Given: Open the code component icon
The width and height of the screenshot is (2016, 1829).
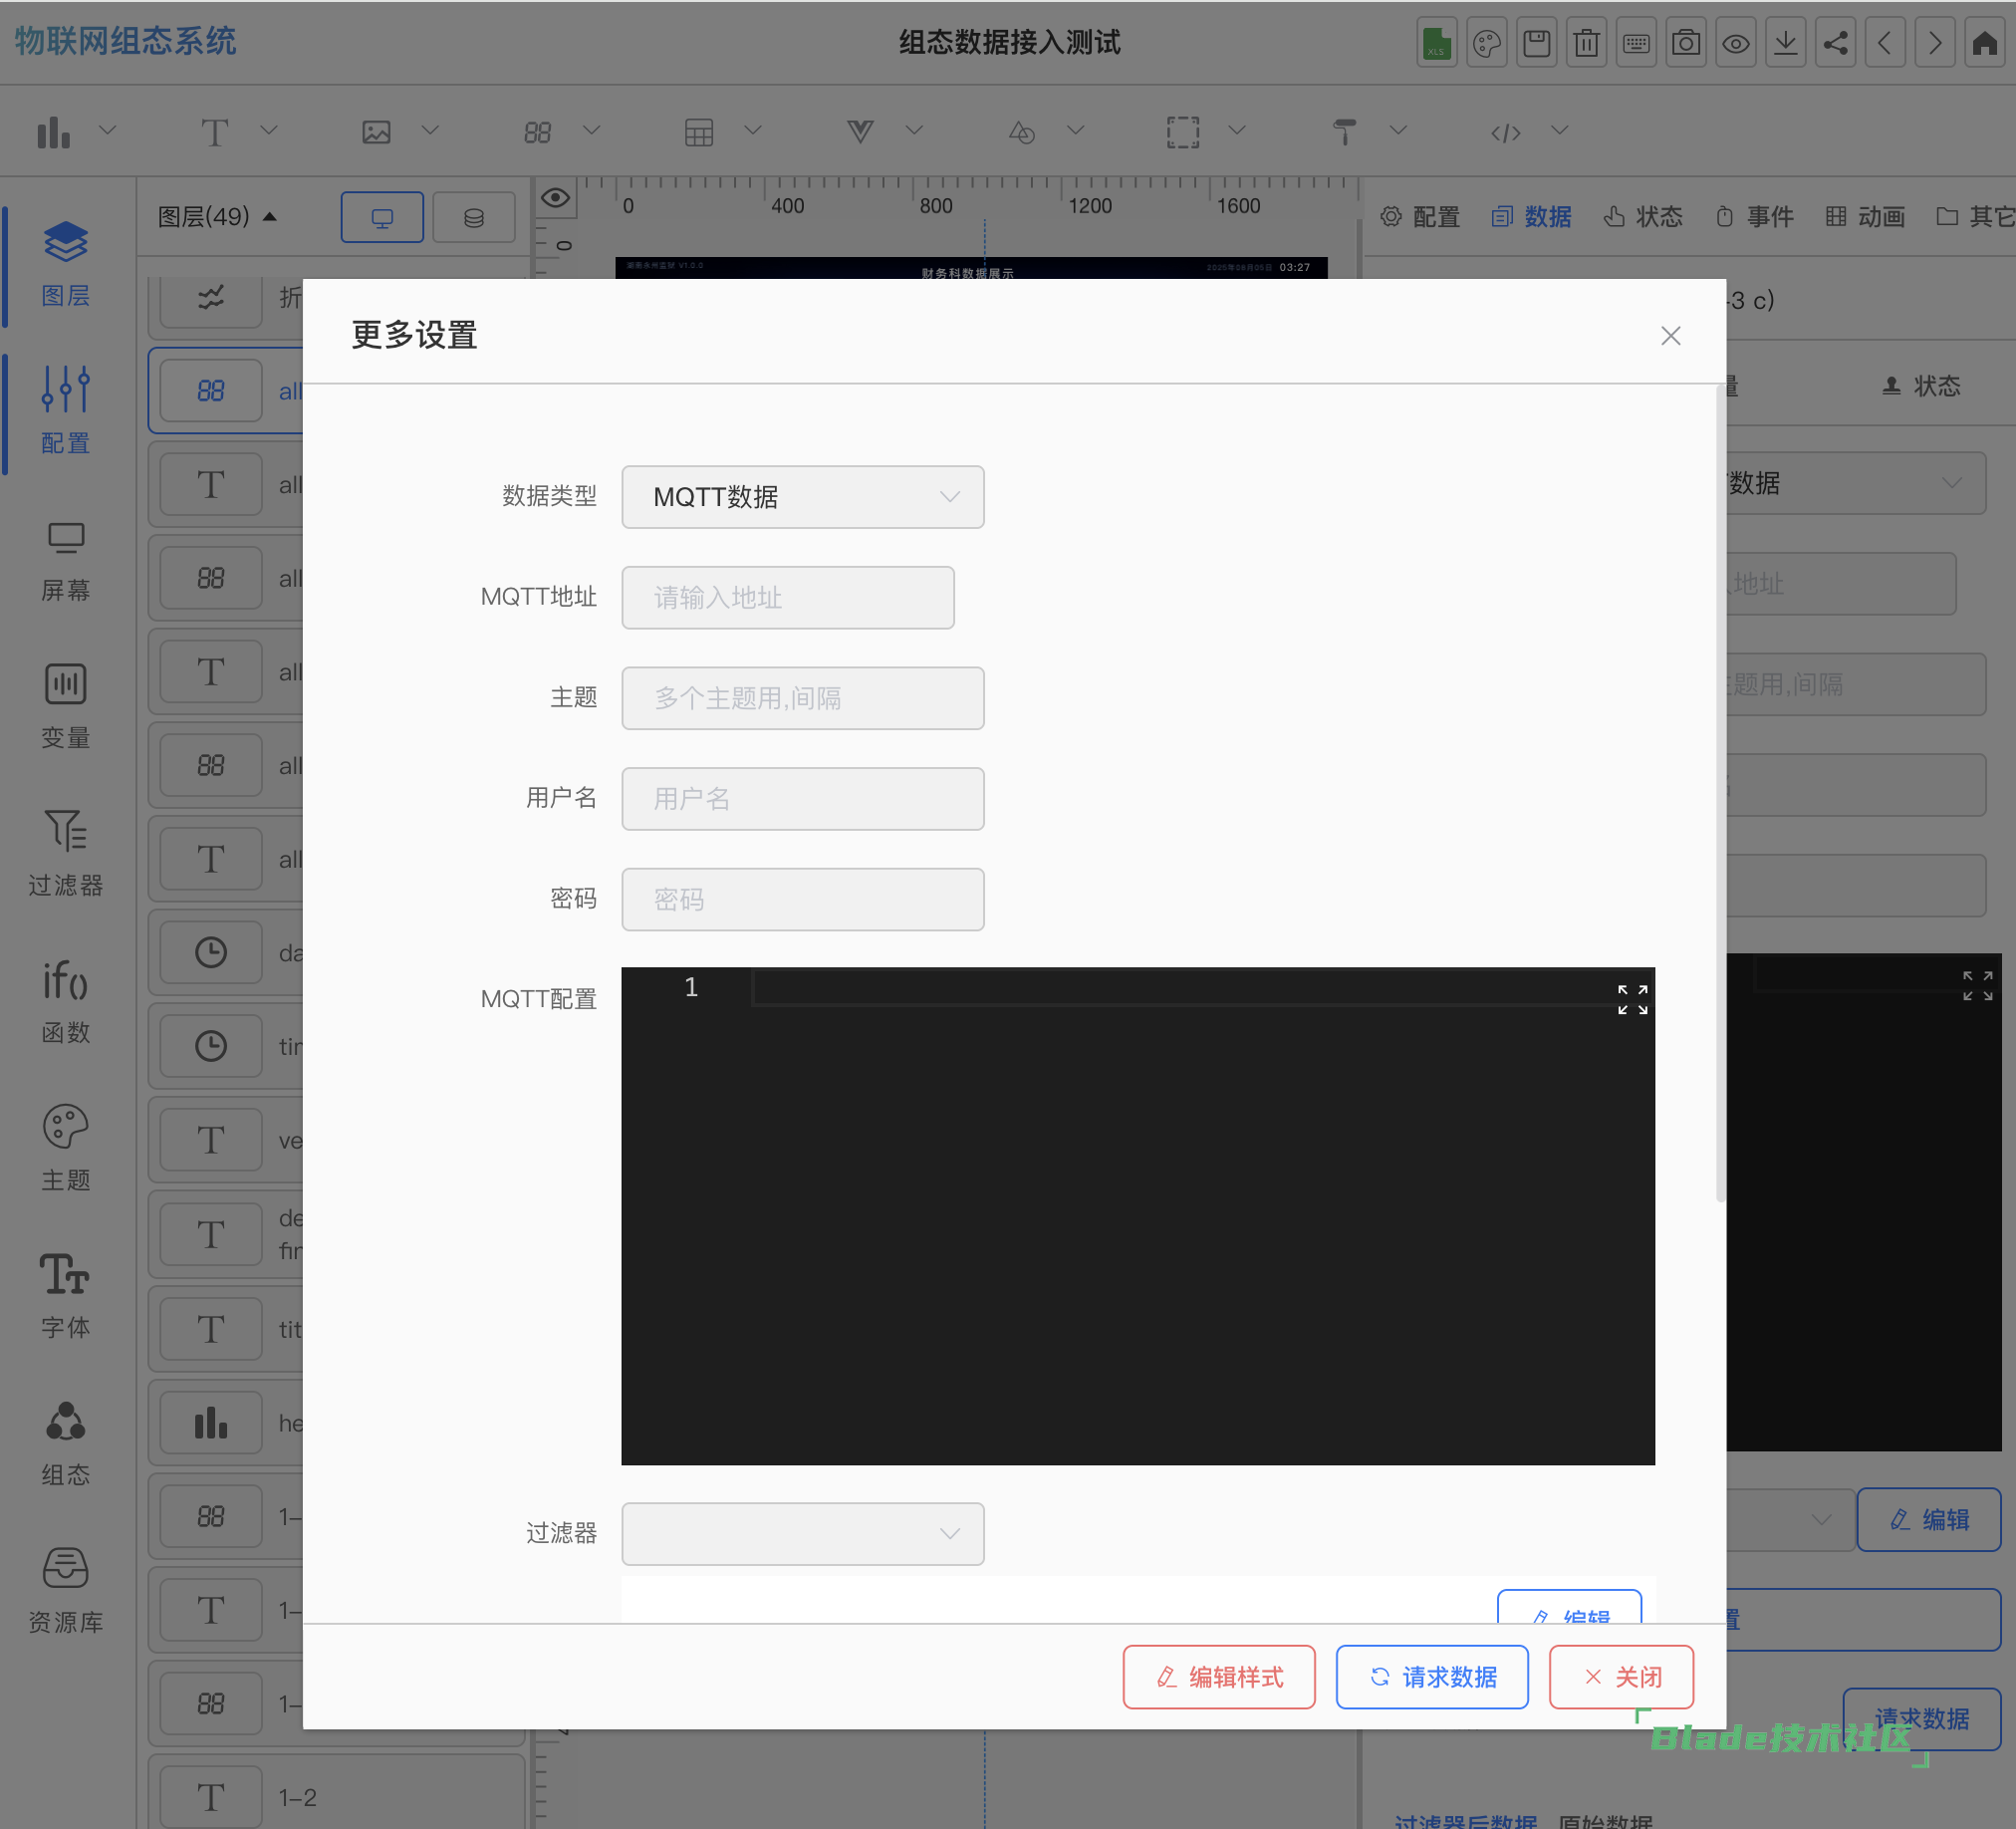Looking at the screenshot, I should (1506, 132).
